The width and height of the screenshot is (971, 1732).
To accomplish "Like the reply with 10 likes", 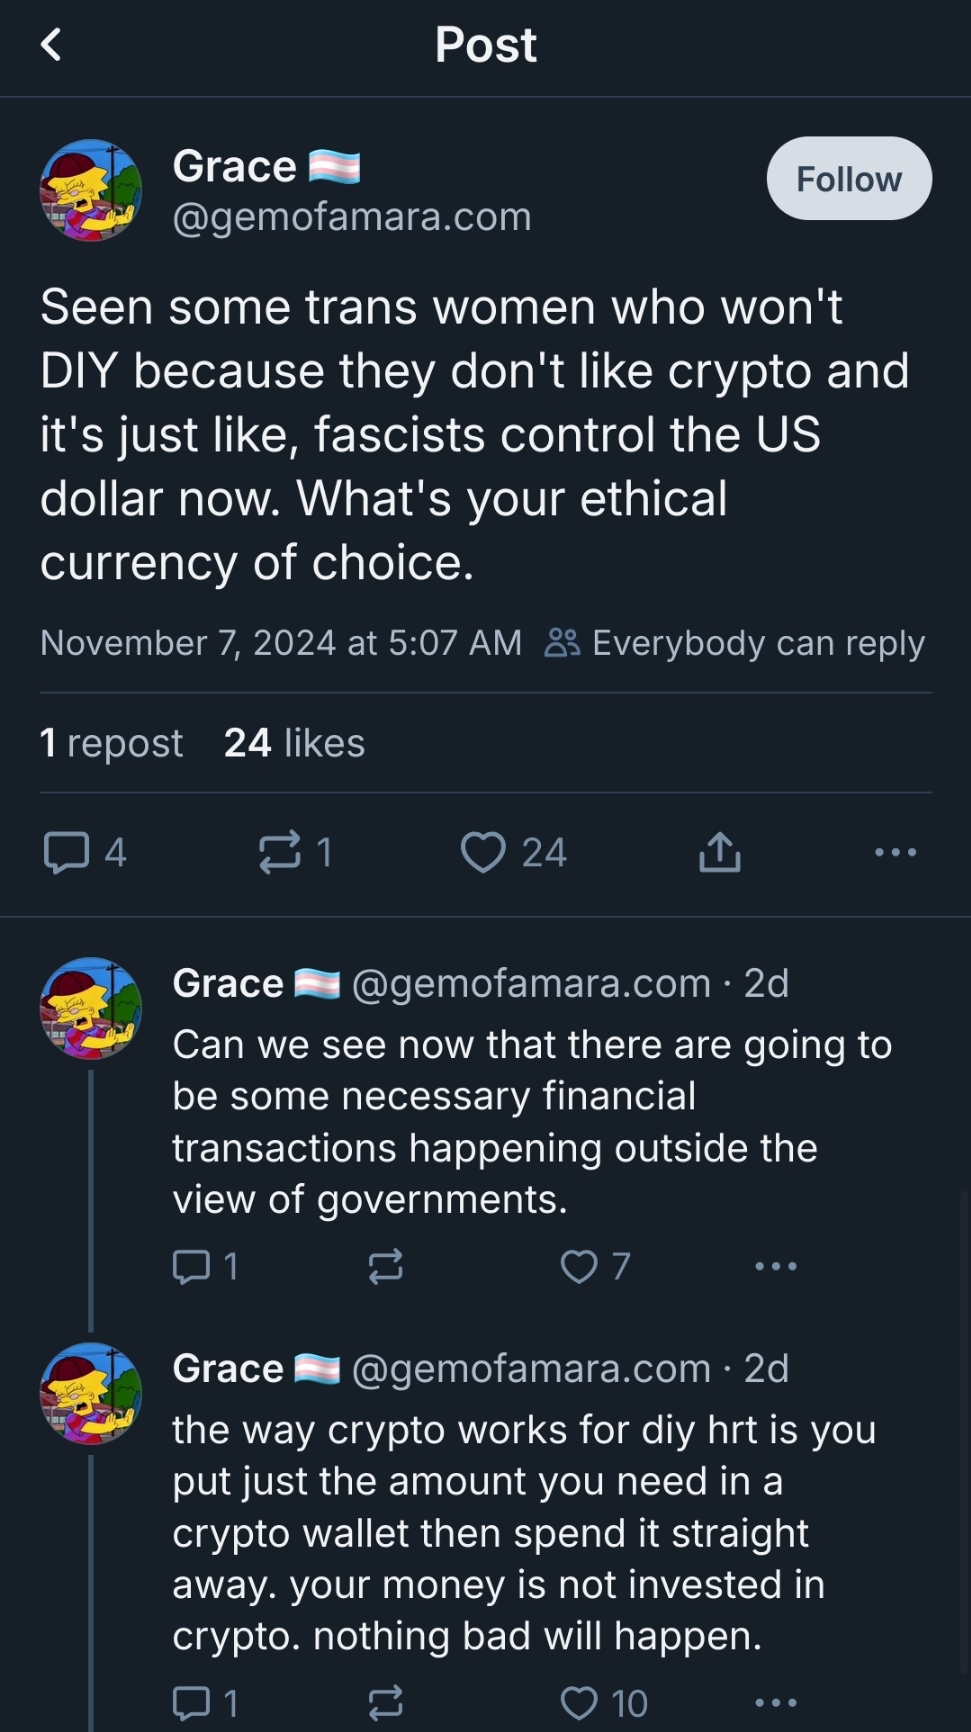I will point(579,1702).
